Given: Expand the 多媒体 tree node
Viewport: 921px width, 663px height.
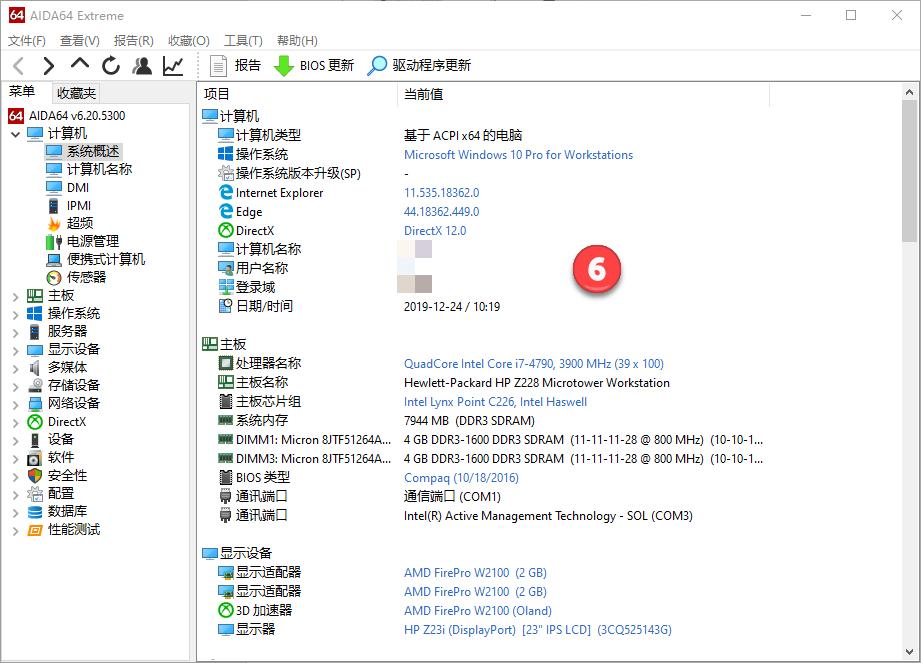Looking at the screenshot, I should click(x=15, y=369).
